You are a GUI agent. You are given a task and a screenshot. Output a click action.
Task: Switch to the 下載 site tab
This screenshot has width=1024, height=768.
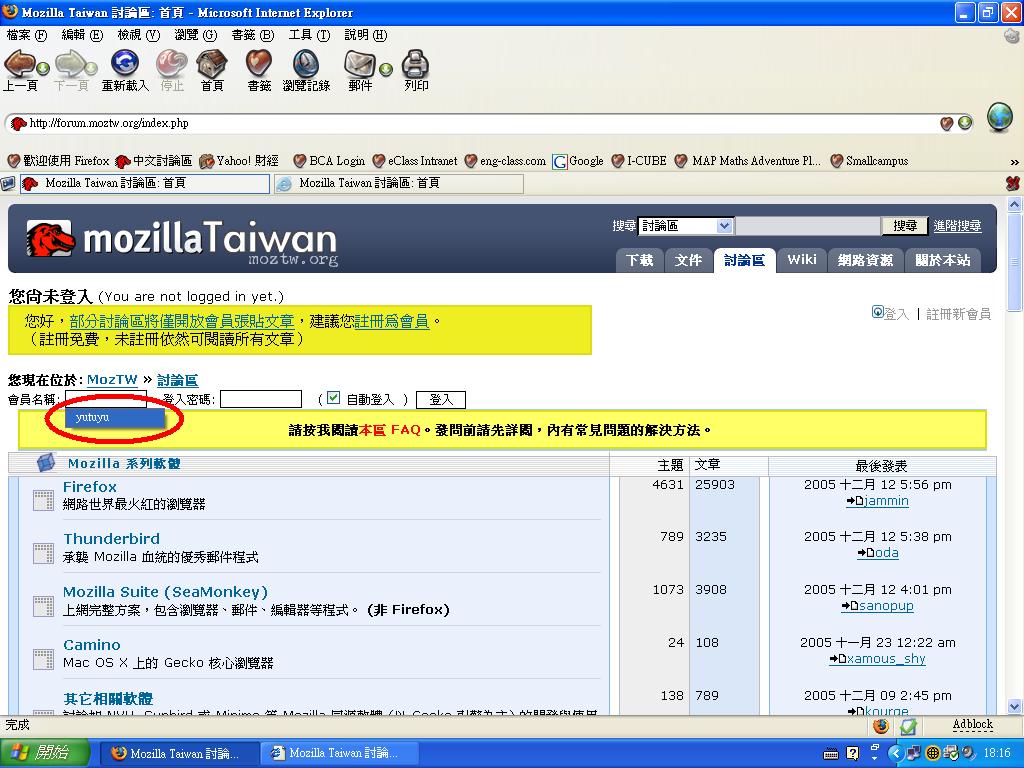point(639,261)
